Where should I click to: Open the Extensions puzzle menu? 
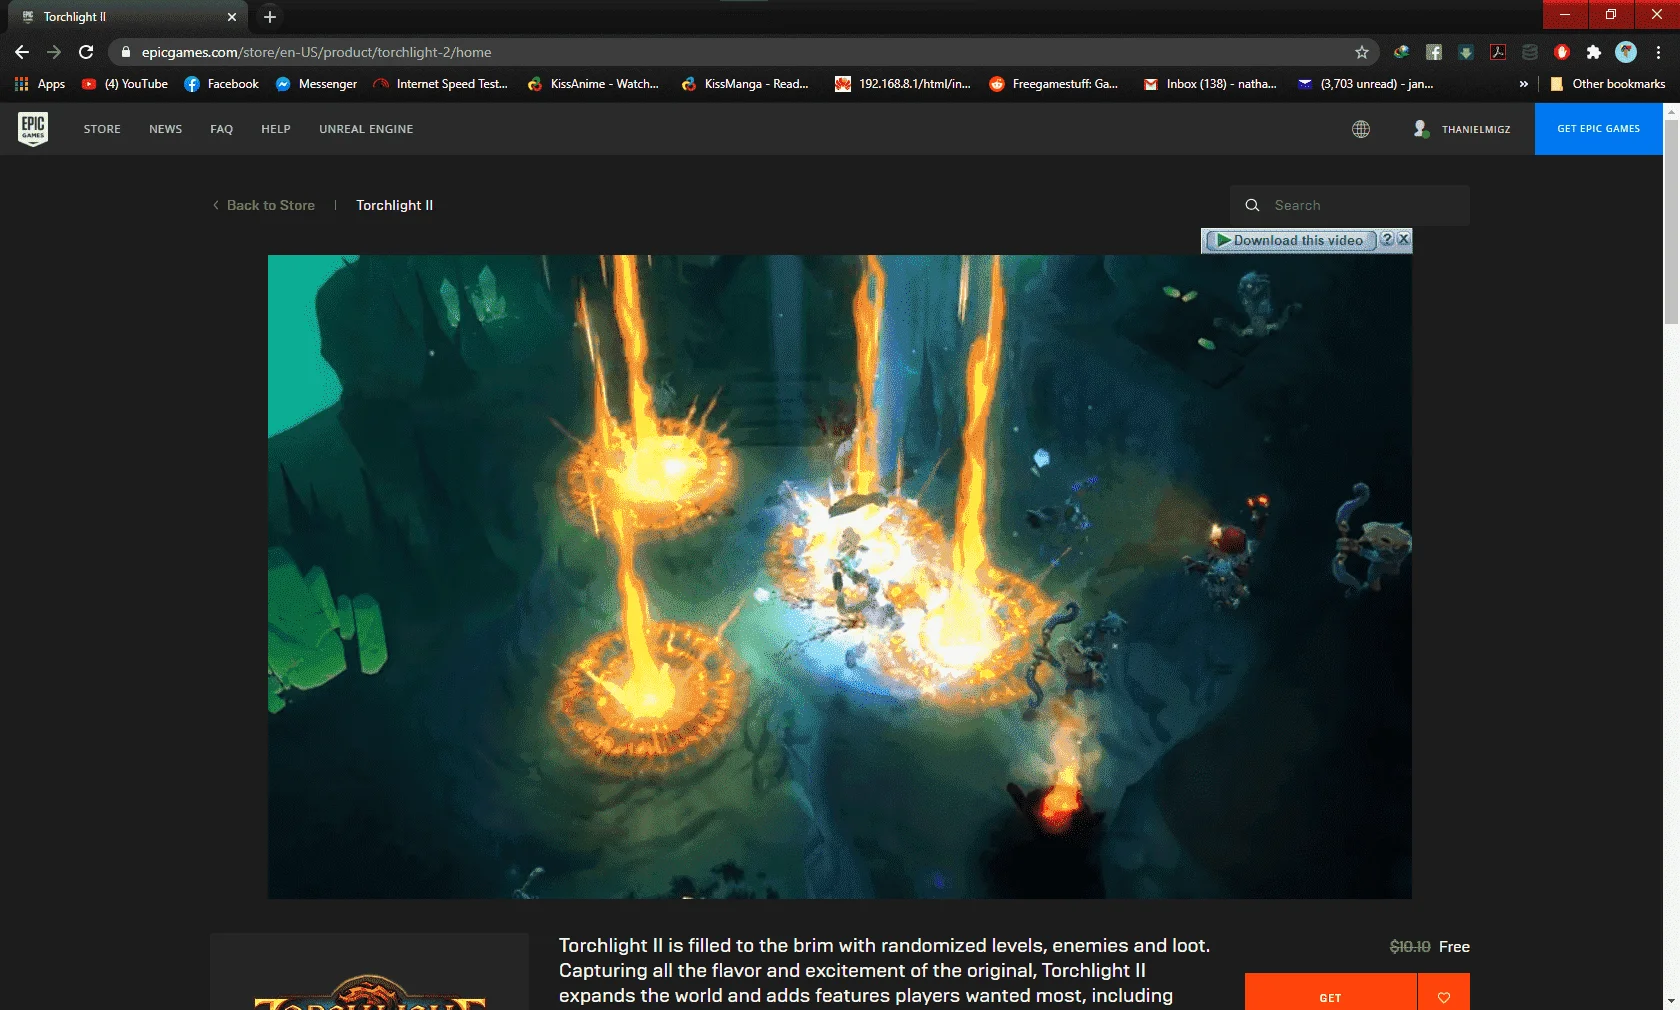click(x=1594, y=52)
